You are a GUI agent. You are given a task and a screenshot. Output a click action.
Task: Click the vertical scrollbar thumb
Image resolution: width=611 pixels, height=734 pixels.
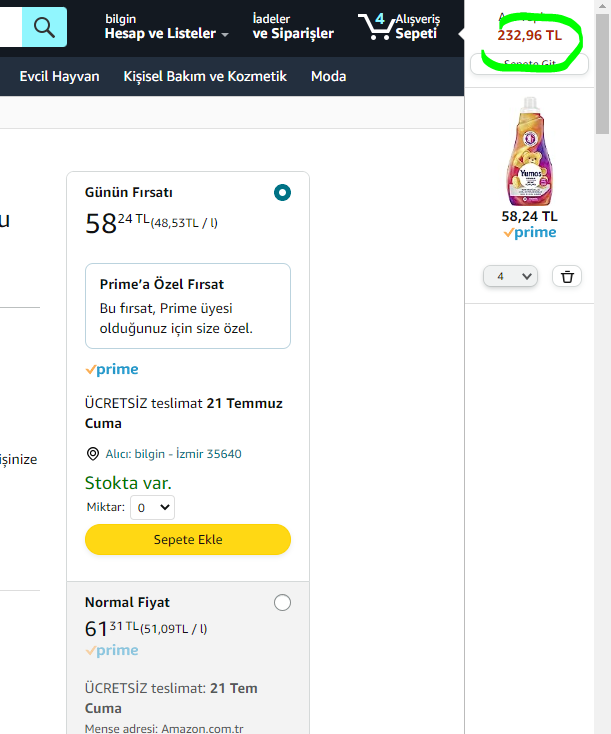[x=602, y=74]
